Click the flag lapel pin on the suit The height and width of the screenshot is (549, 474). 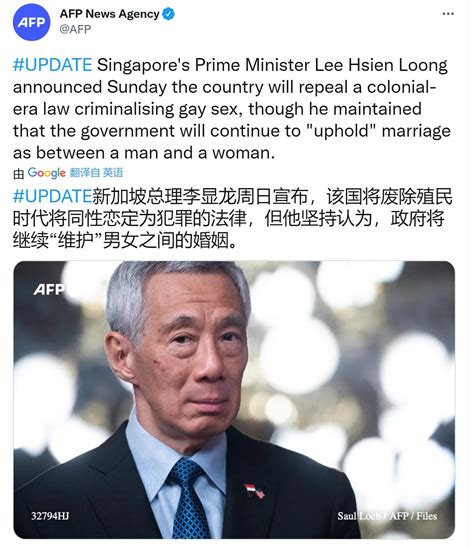(x=254, y=491)
